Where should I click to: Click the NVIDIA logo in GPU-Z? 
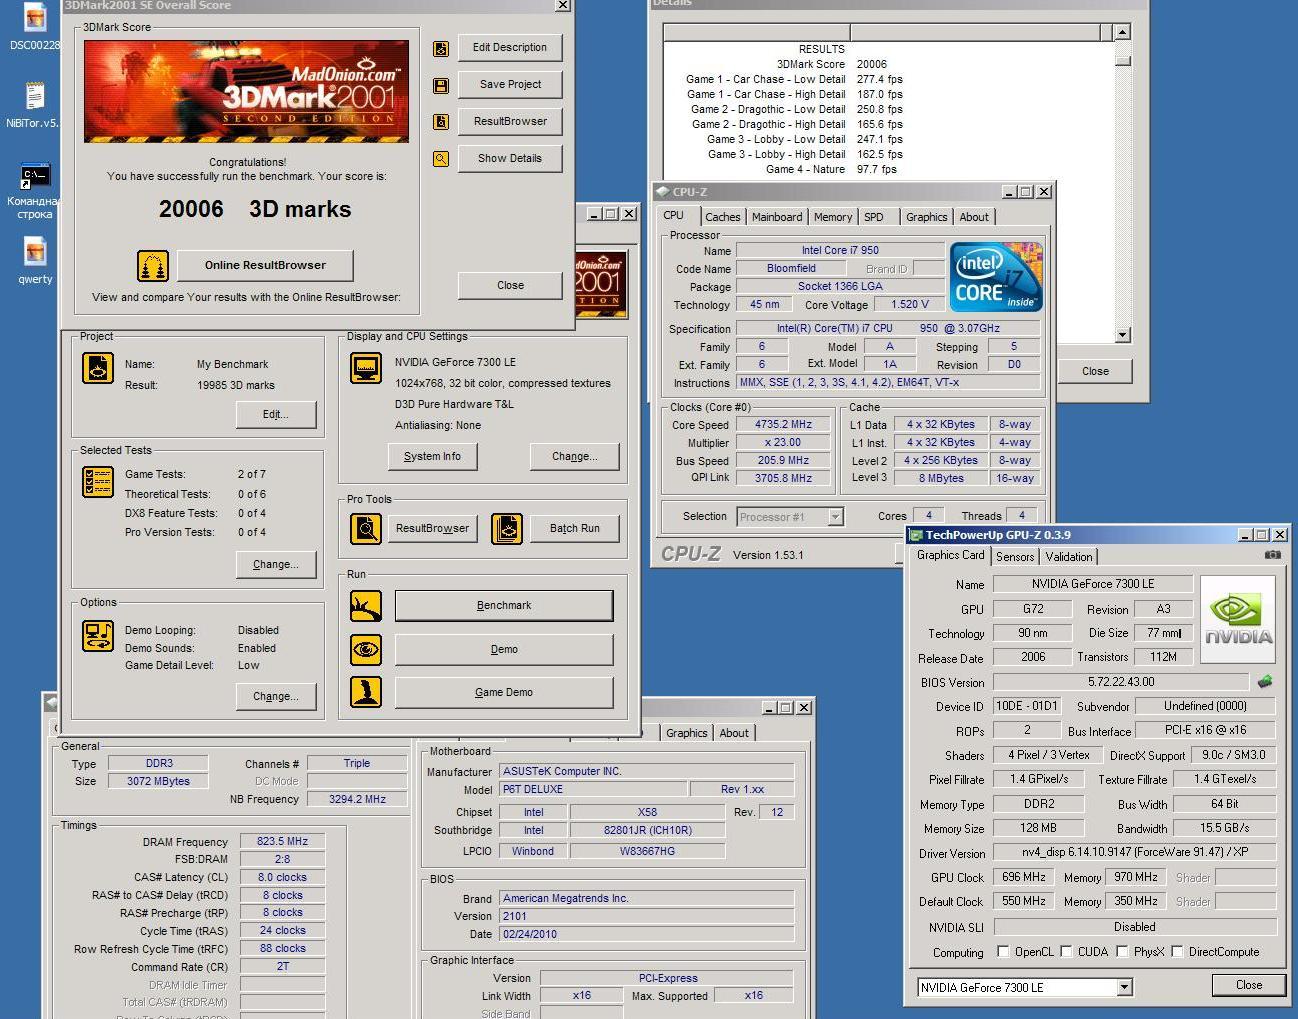(x=1238, y=619)
